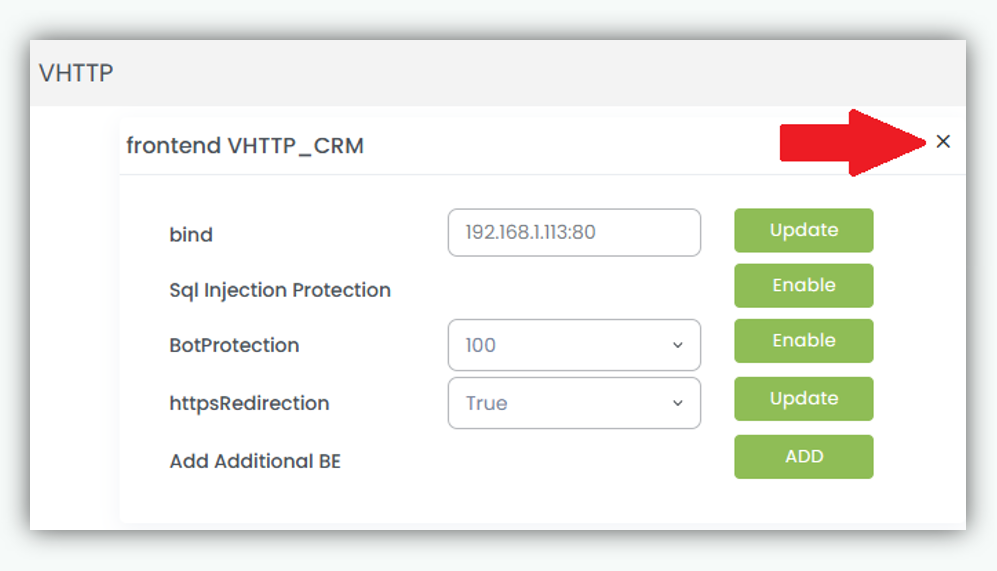Screen dimensions: 997x571
Task: Enable BotProtection with the green button
Action: (x=803, y=341)
